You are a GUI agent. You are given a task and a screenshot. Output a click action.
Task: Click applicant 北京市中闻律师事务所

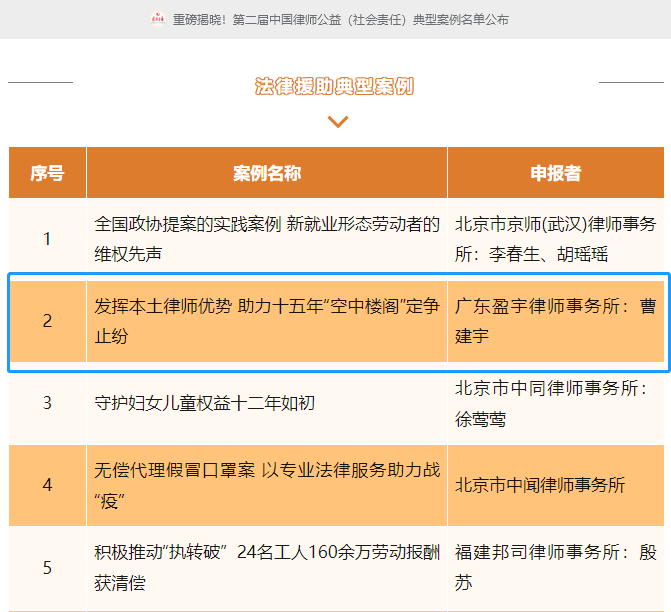point(540,485)
